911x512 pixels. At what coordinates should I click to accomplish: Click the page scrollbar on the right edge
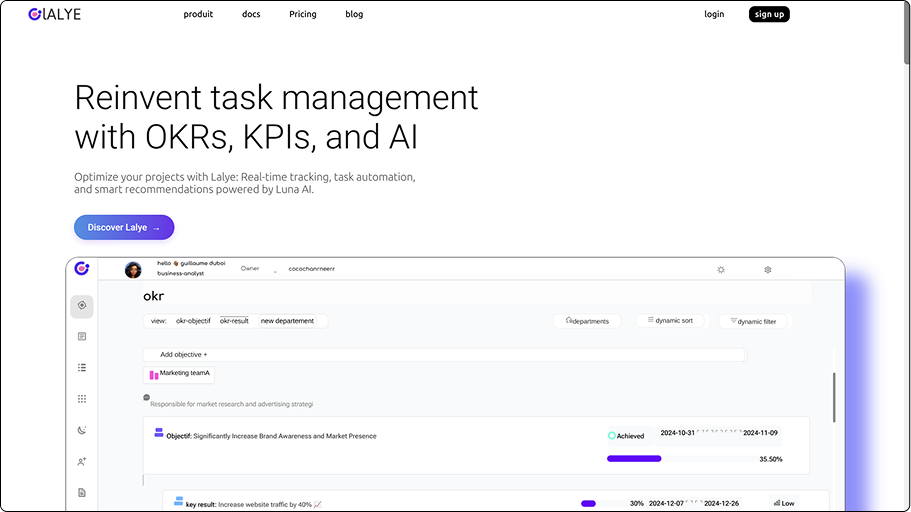[x=906, y=34]
